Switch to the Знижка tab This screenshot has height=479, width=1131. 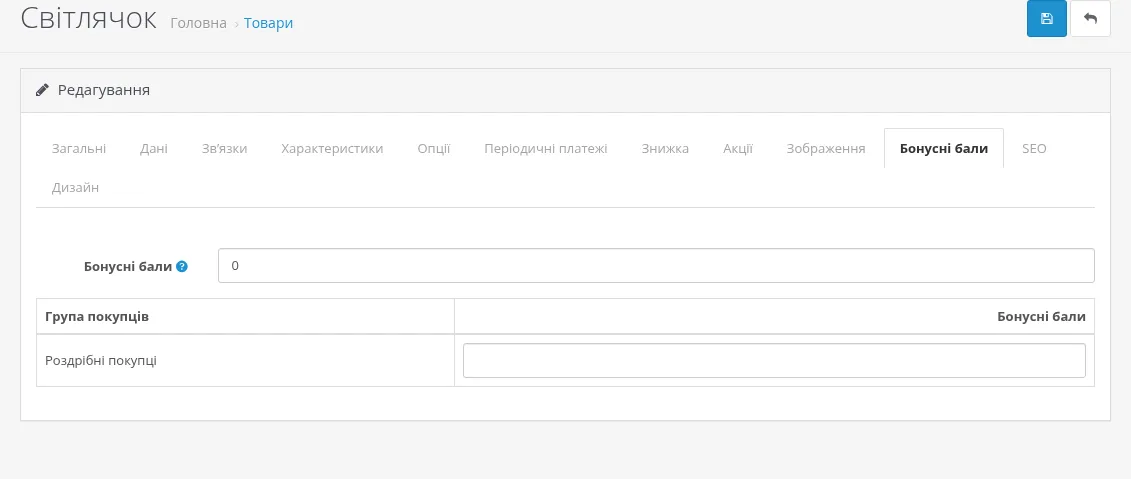point(665,149)
